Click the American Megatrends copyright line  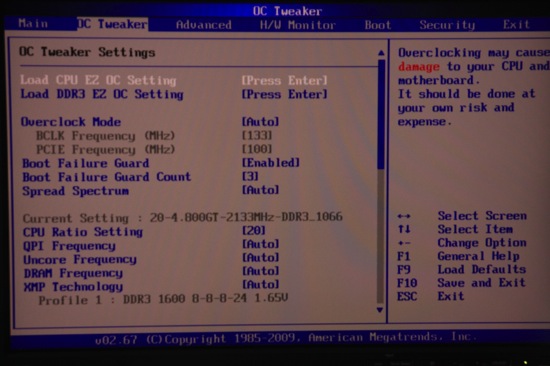coord(286,338)
